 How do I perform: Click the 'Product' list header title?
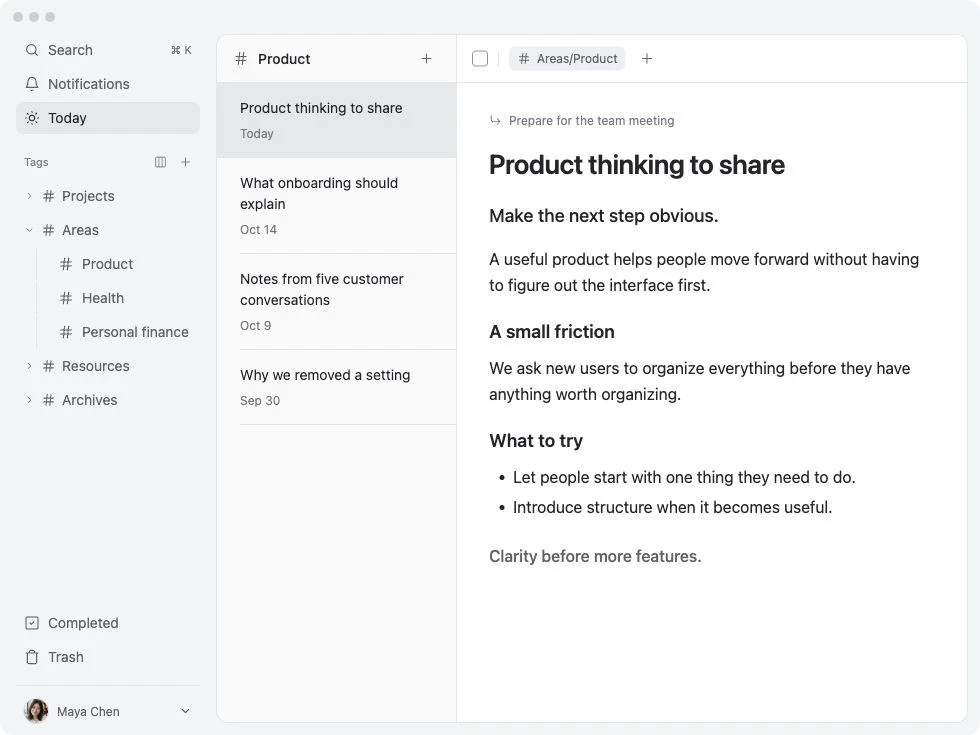(x=284, y=59)
